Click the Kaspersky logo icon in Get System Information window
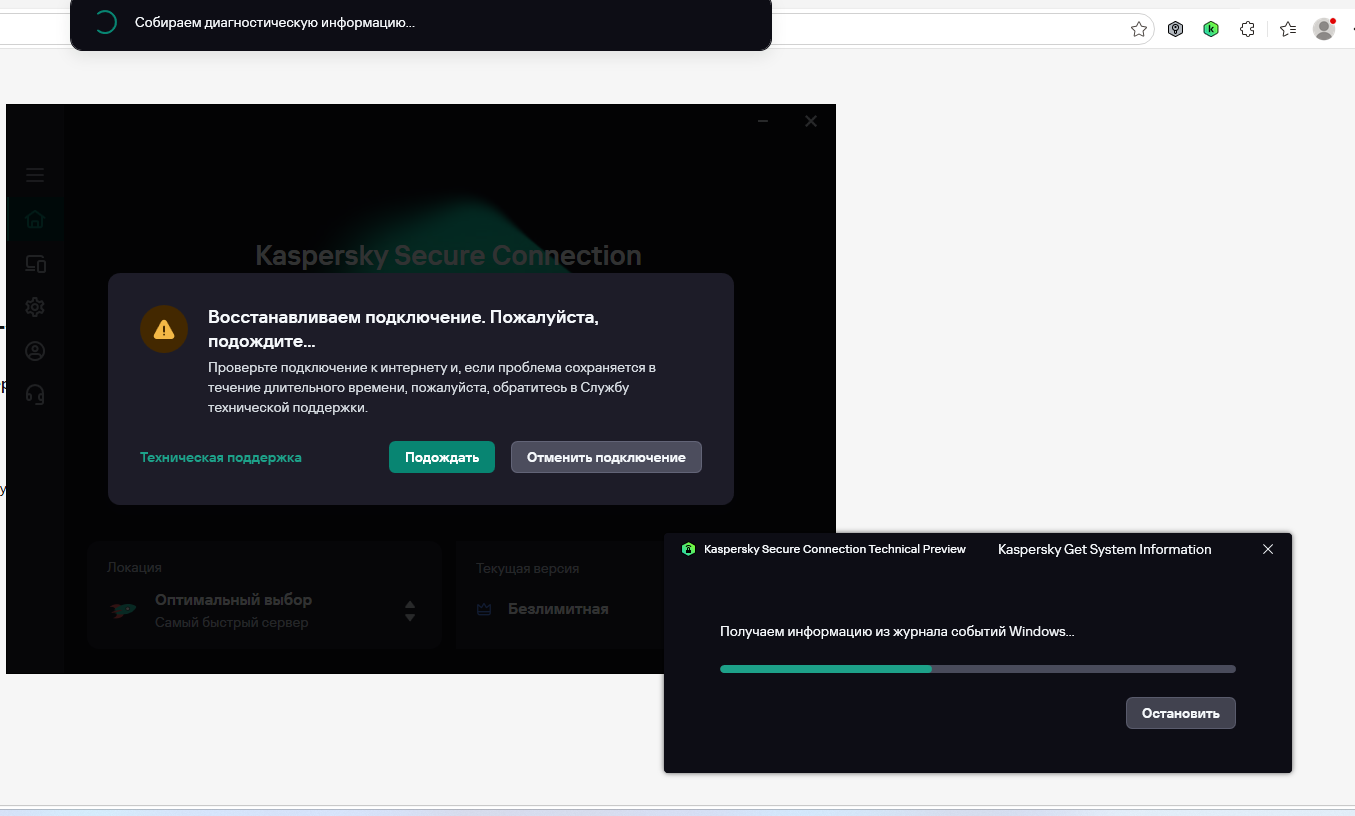The image size is (1355, 816). click(688, 549)
